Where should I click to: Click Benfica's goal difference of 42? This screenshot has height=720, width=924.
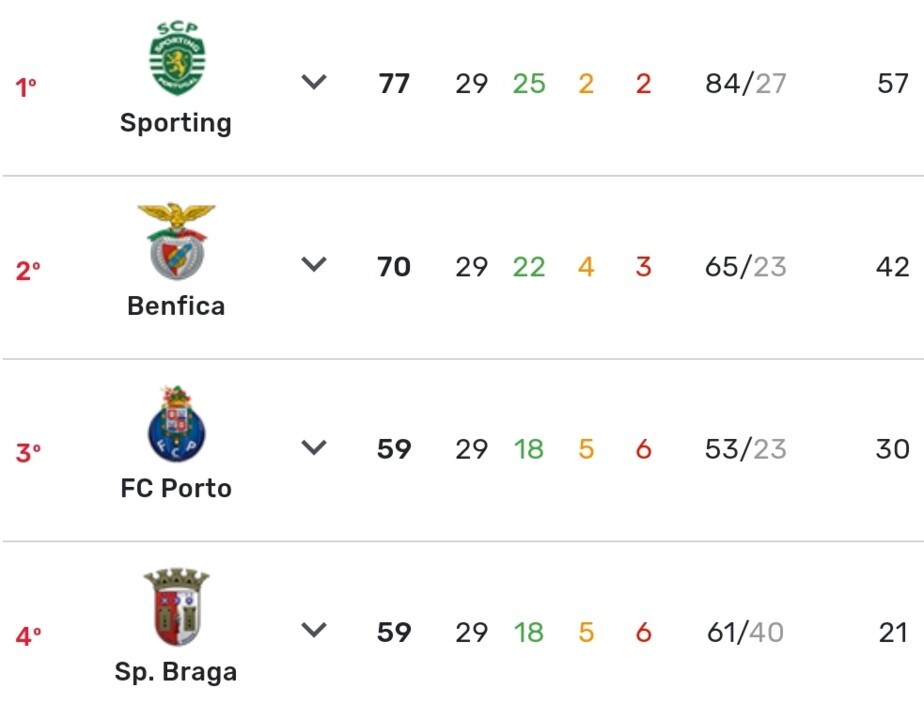click(x=892, y=267)
